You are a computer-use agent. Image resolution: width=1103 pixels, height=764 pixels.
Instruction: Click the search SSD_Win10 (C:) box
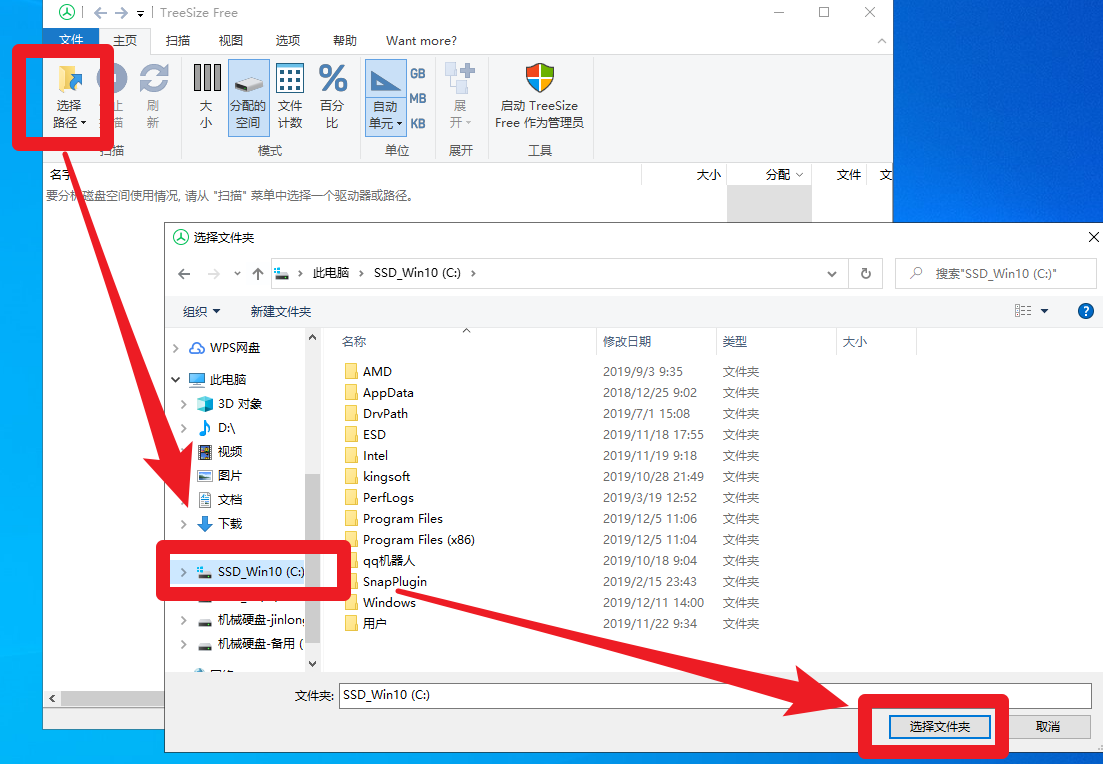pos(995,274)
